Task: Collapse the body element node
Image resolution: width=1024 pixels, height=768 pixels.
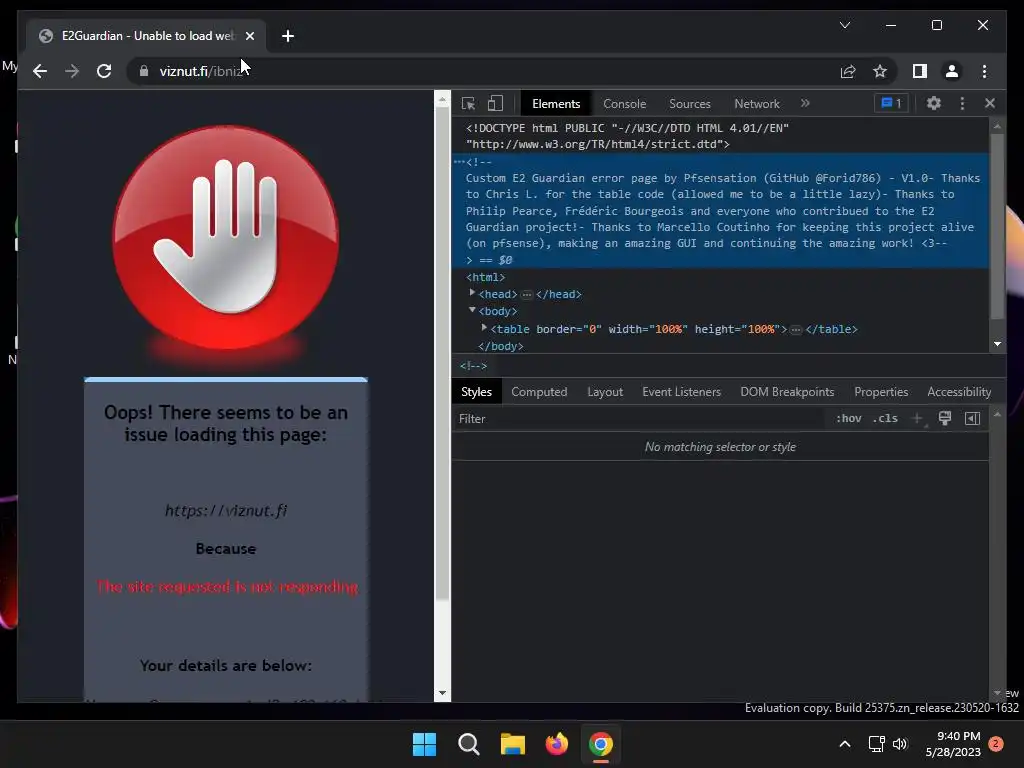Action: point(472,310)
